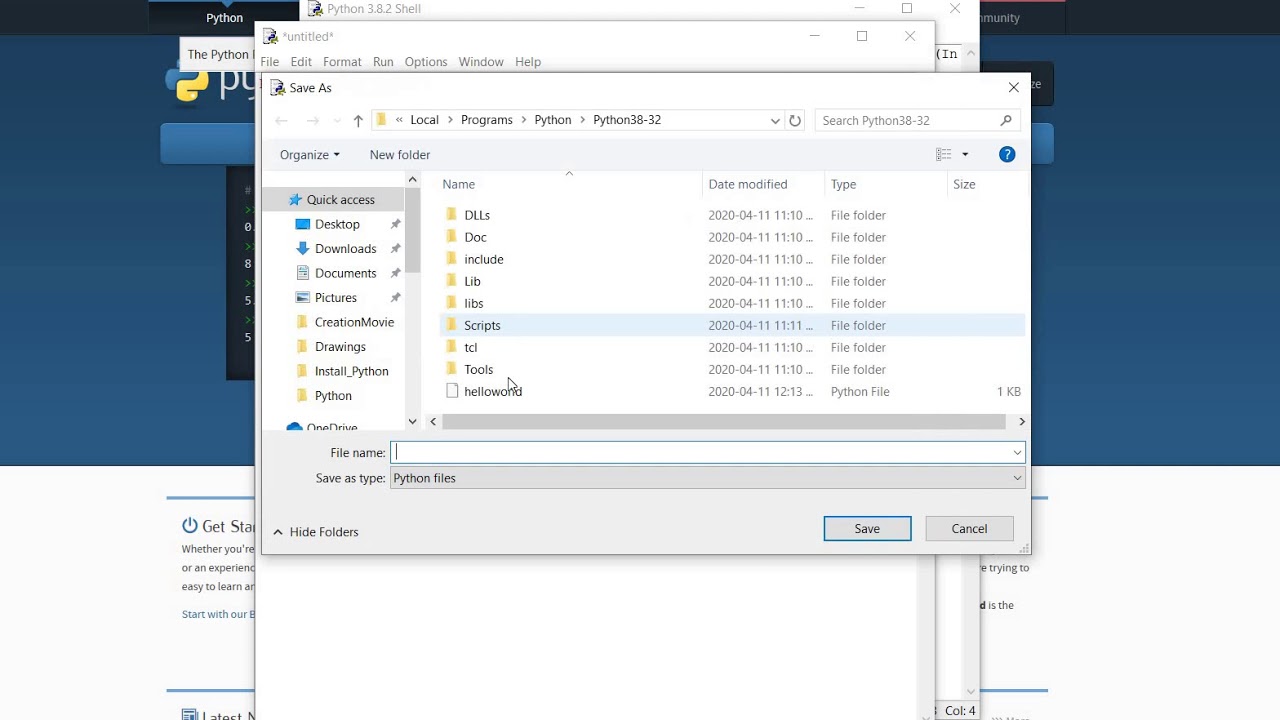Image resolution: width=1280 pixels, height=720 pixels.
Task: Click the Quick access star icon
Action: [295, 200]
